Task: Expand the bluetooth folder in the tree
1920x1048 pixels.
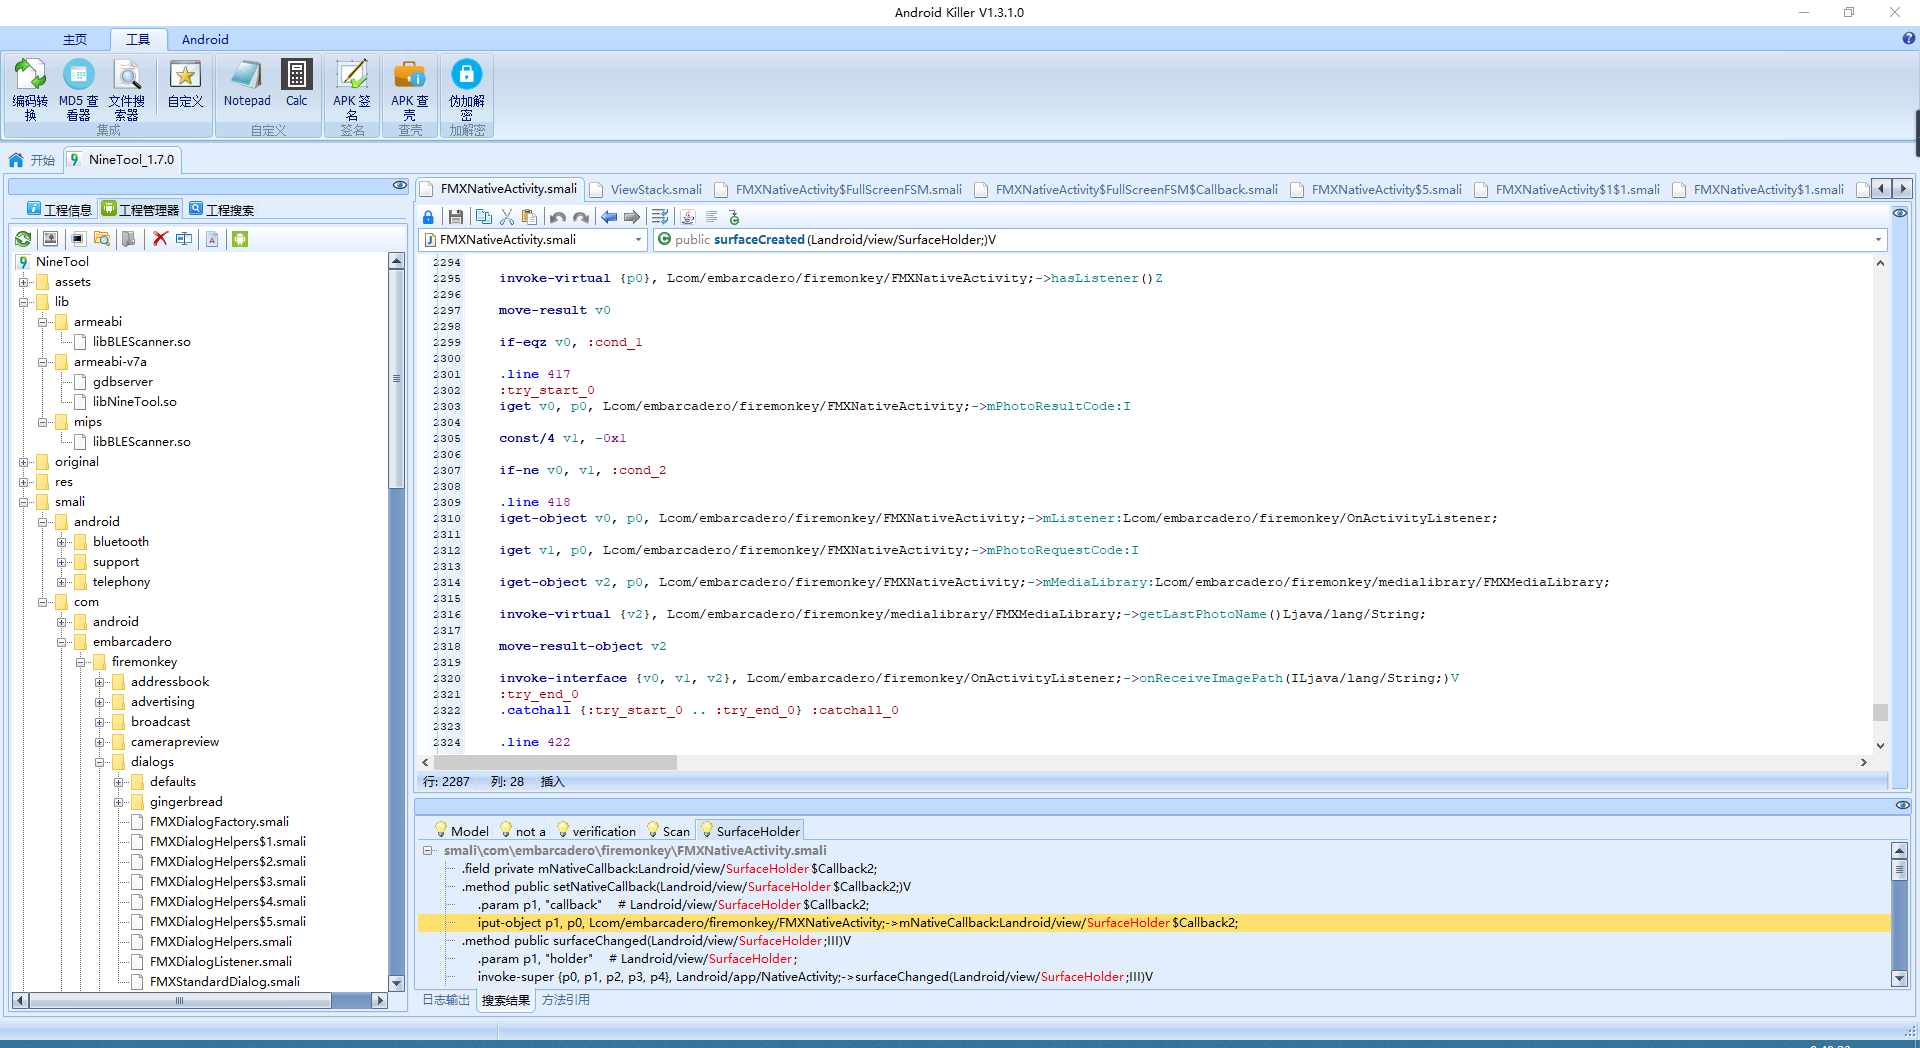Action: (62, 542)
